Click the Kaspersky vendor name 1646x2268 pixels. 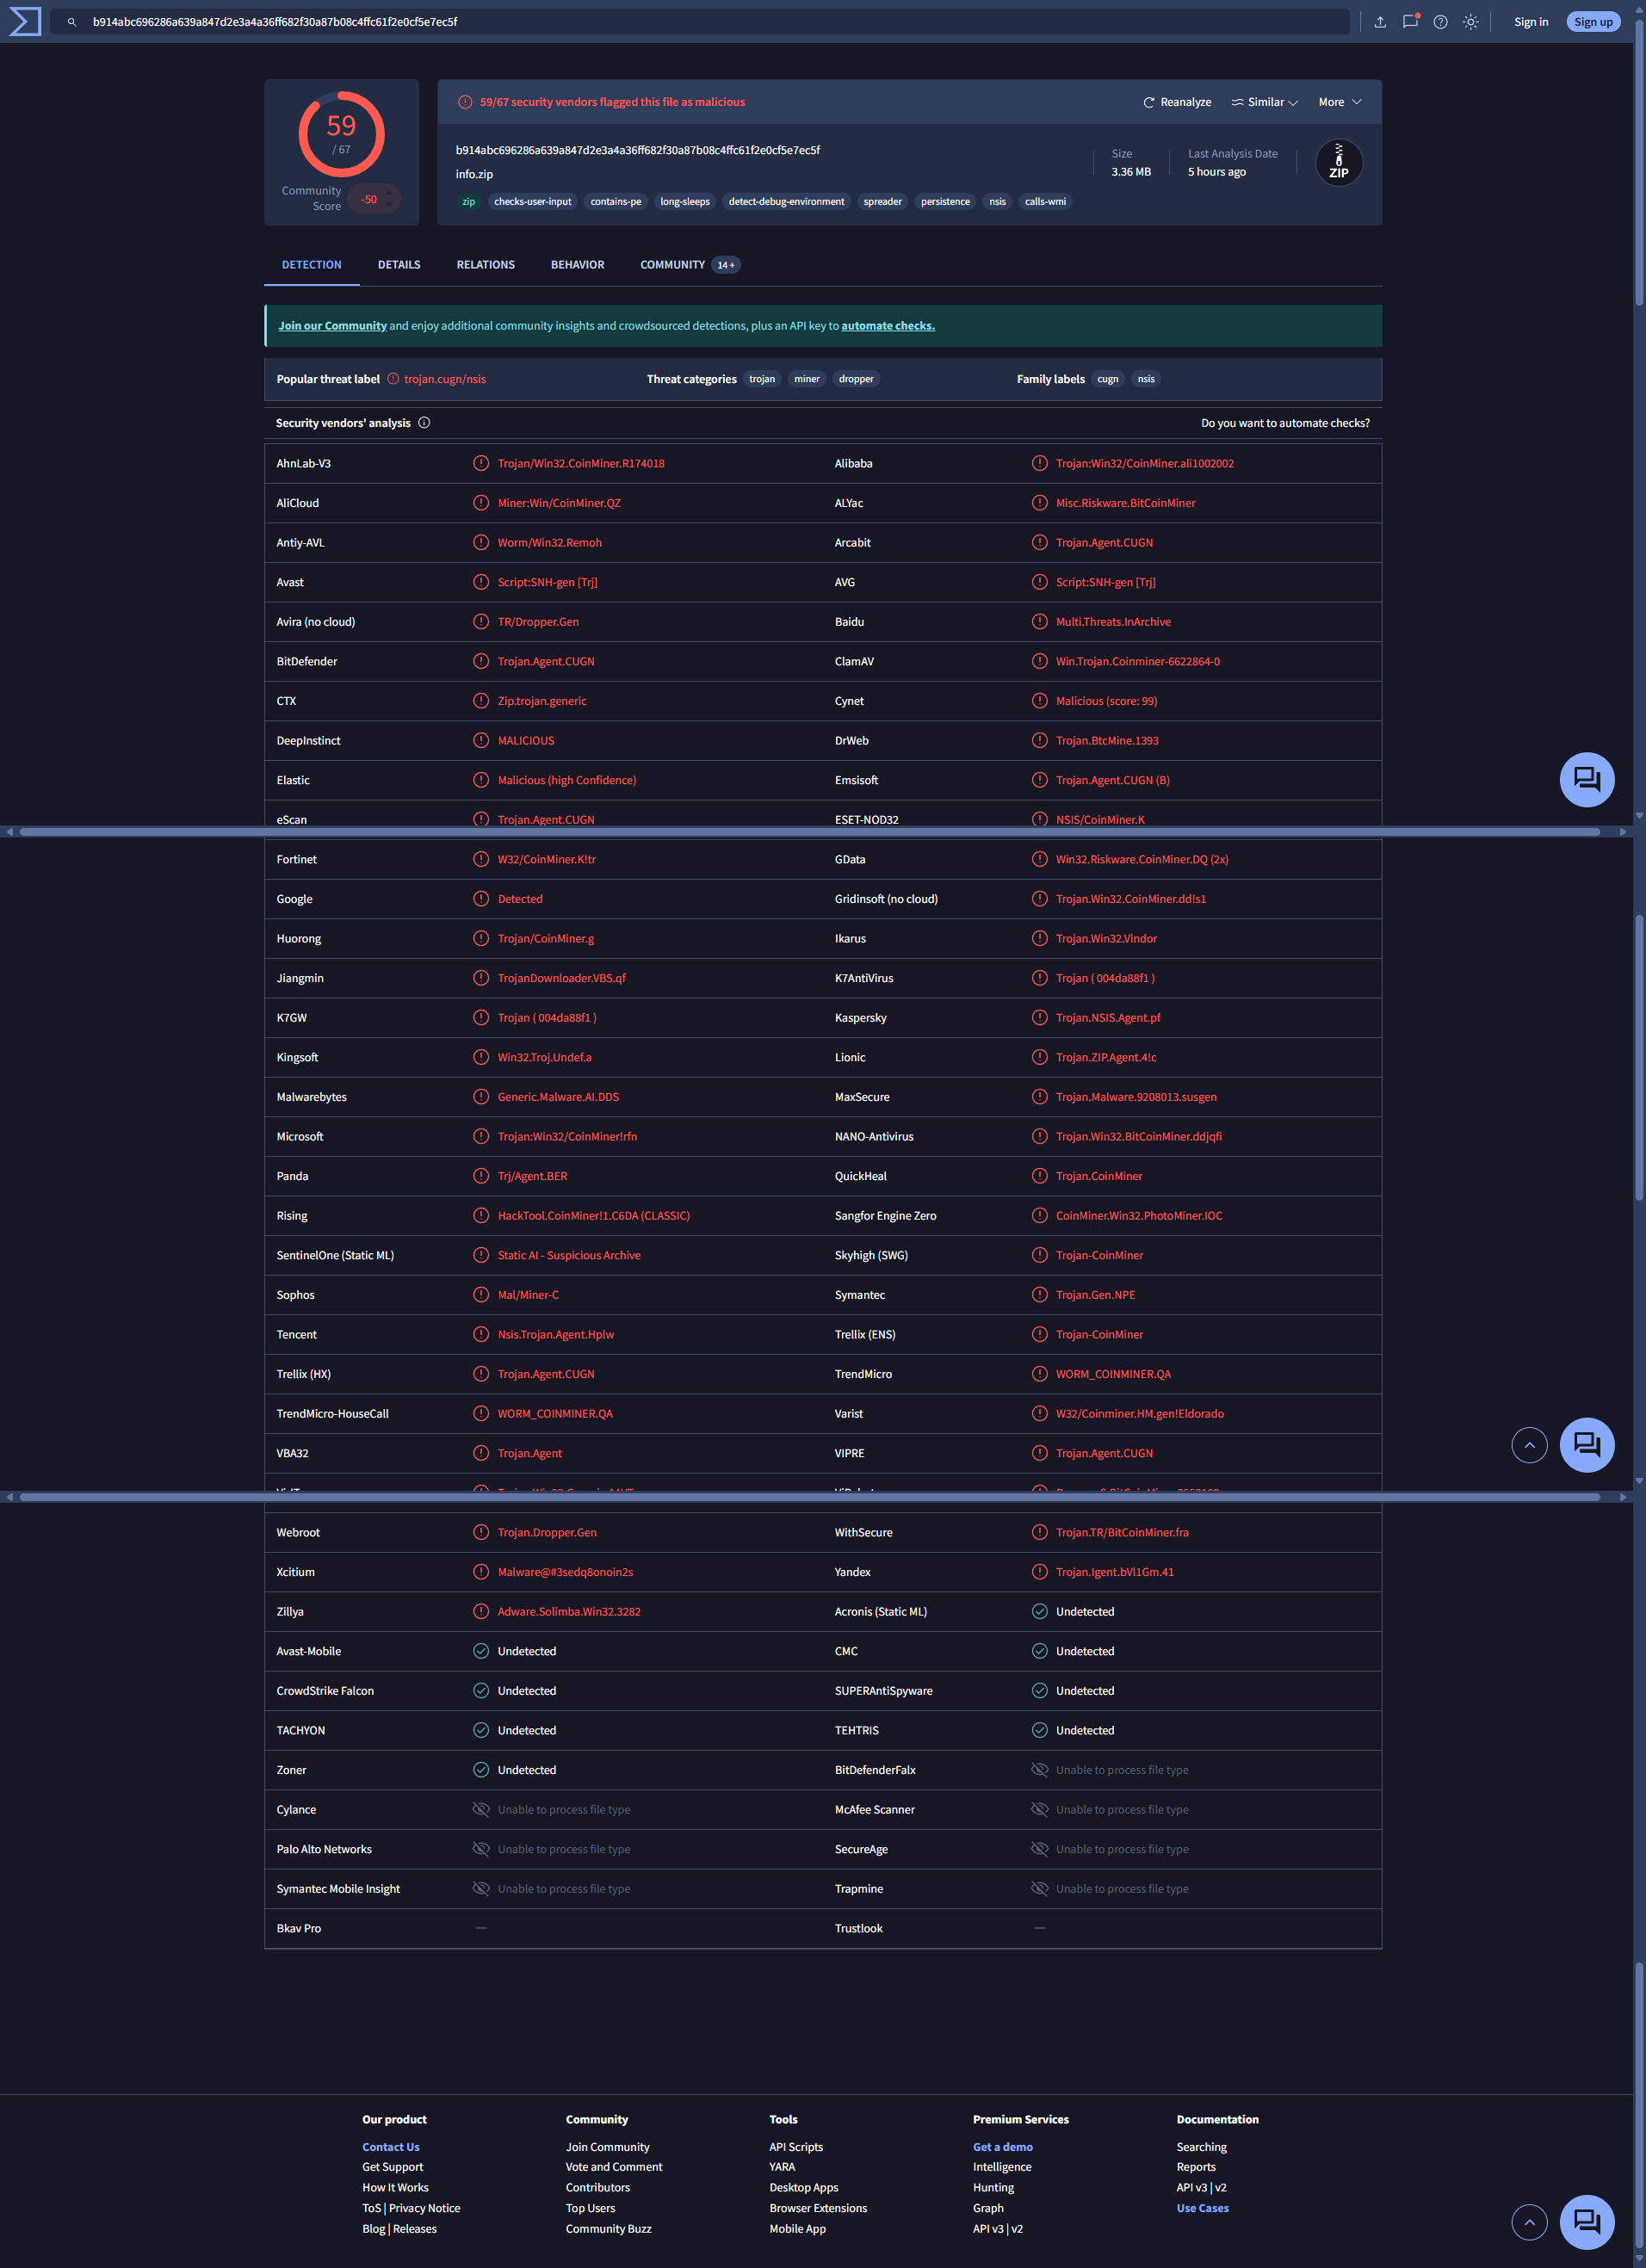click(x=860, y=1018)
